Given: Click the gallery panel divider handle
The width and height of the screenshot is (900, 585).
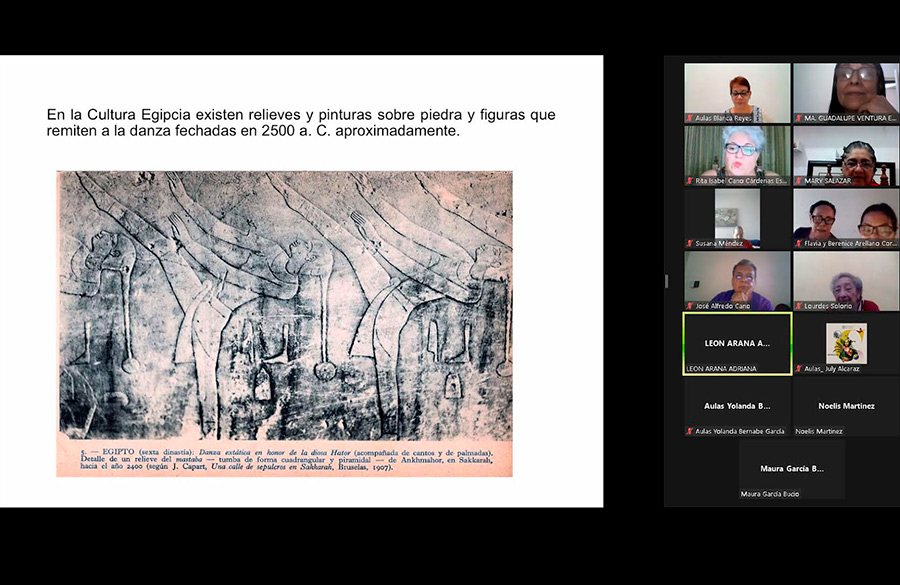Looking at the screenshot, I should coord(666,281).
